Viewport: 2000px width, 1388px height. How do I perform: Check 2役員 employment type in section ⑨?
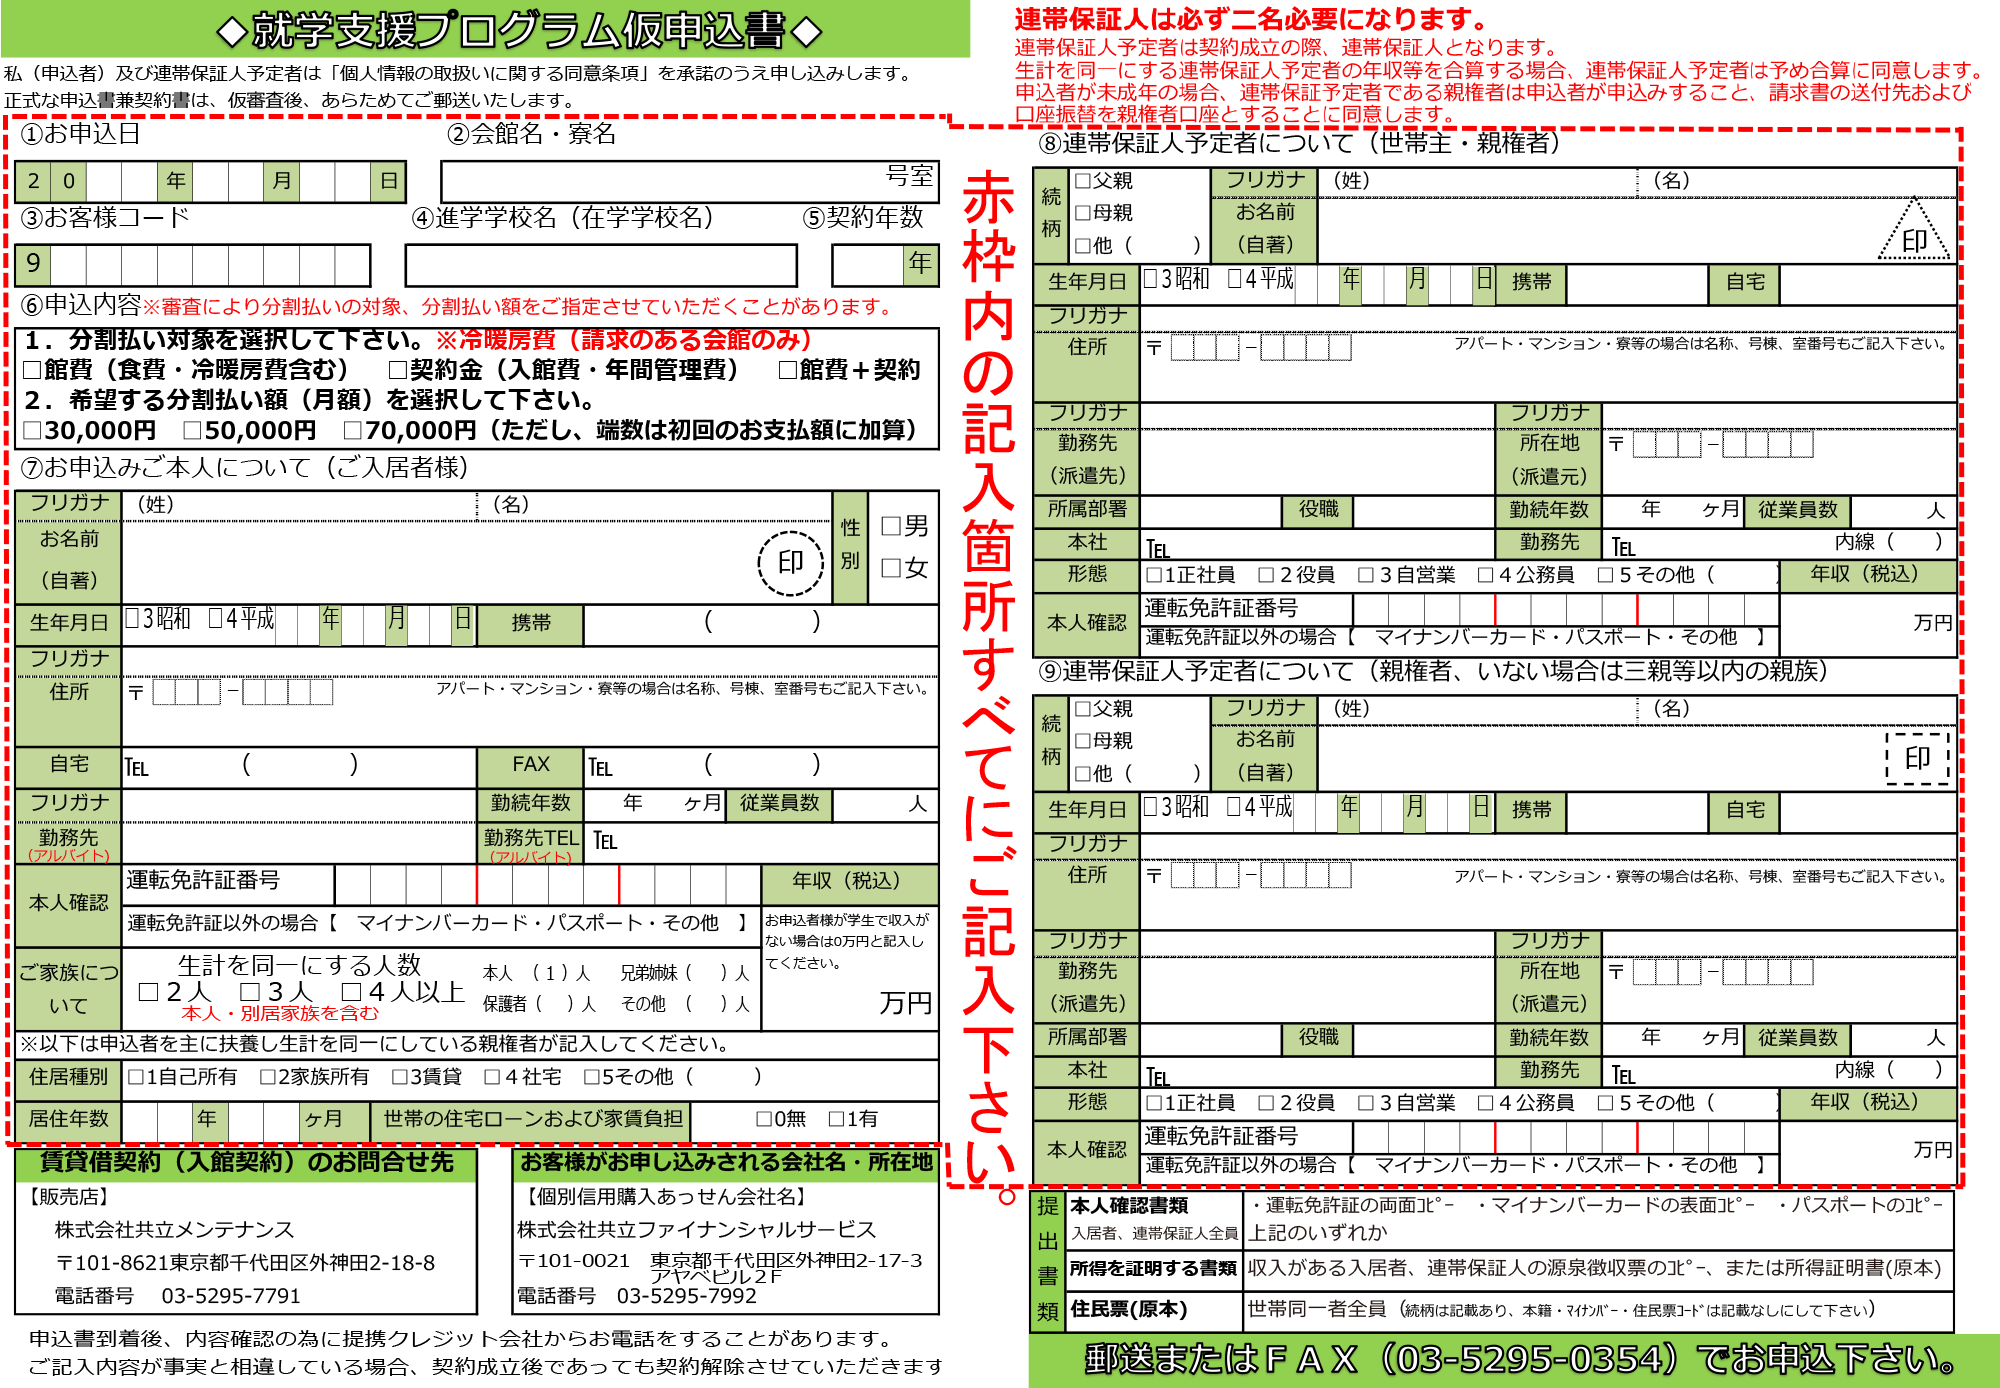[1266, 1102]
